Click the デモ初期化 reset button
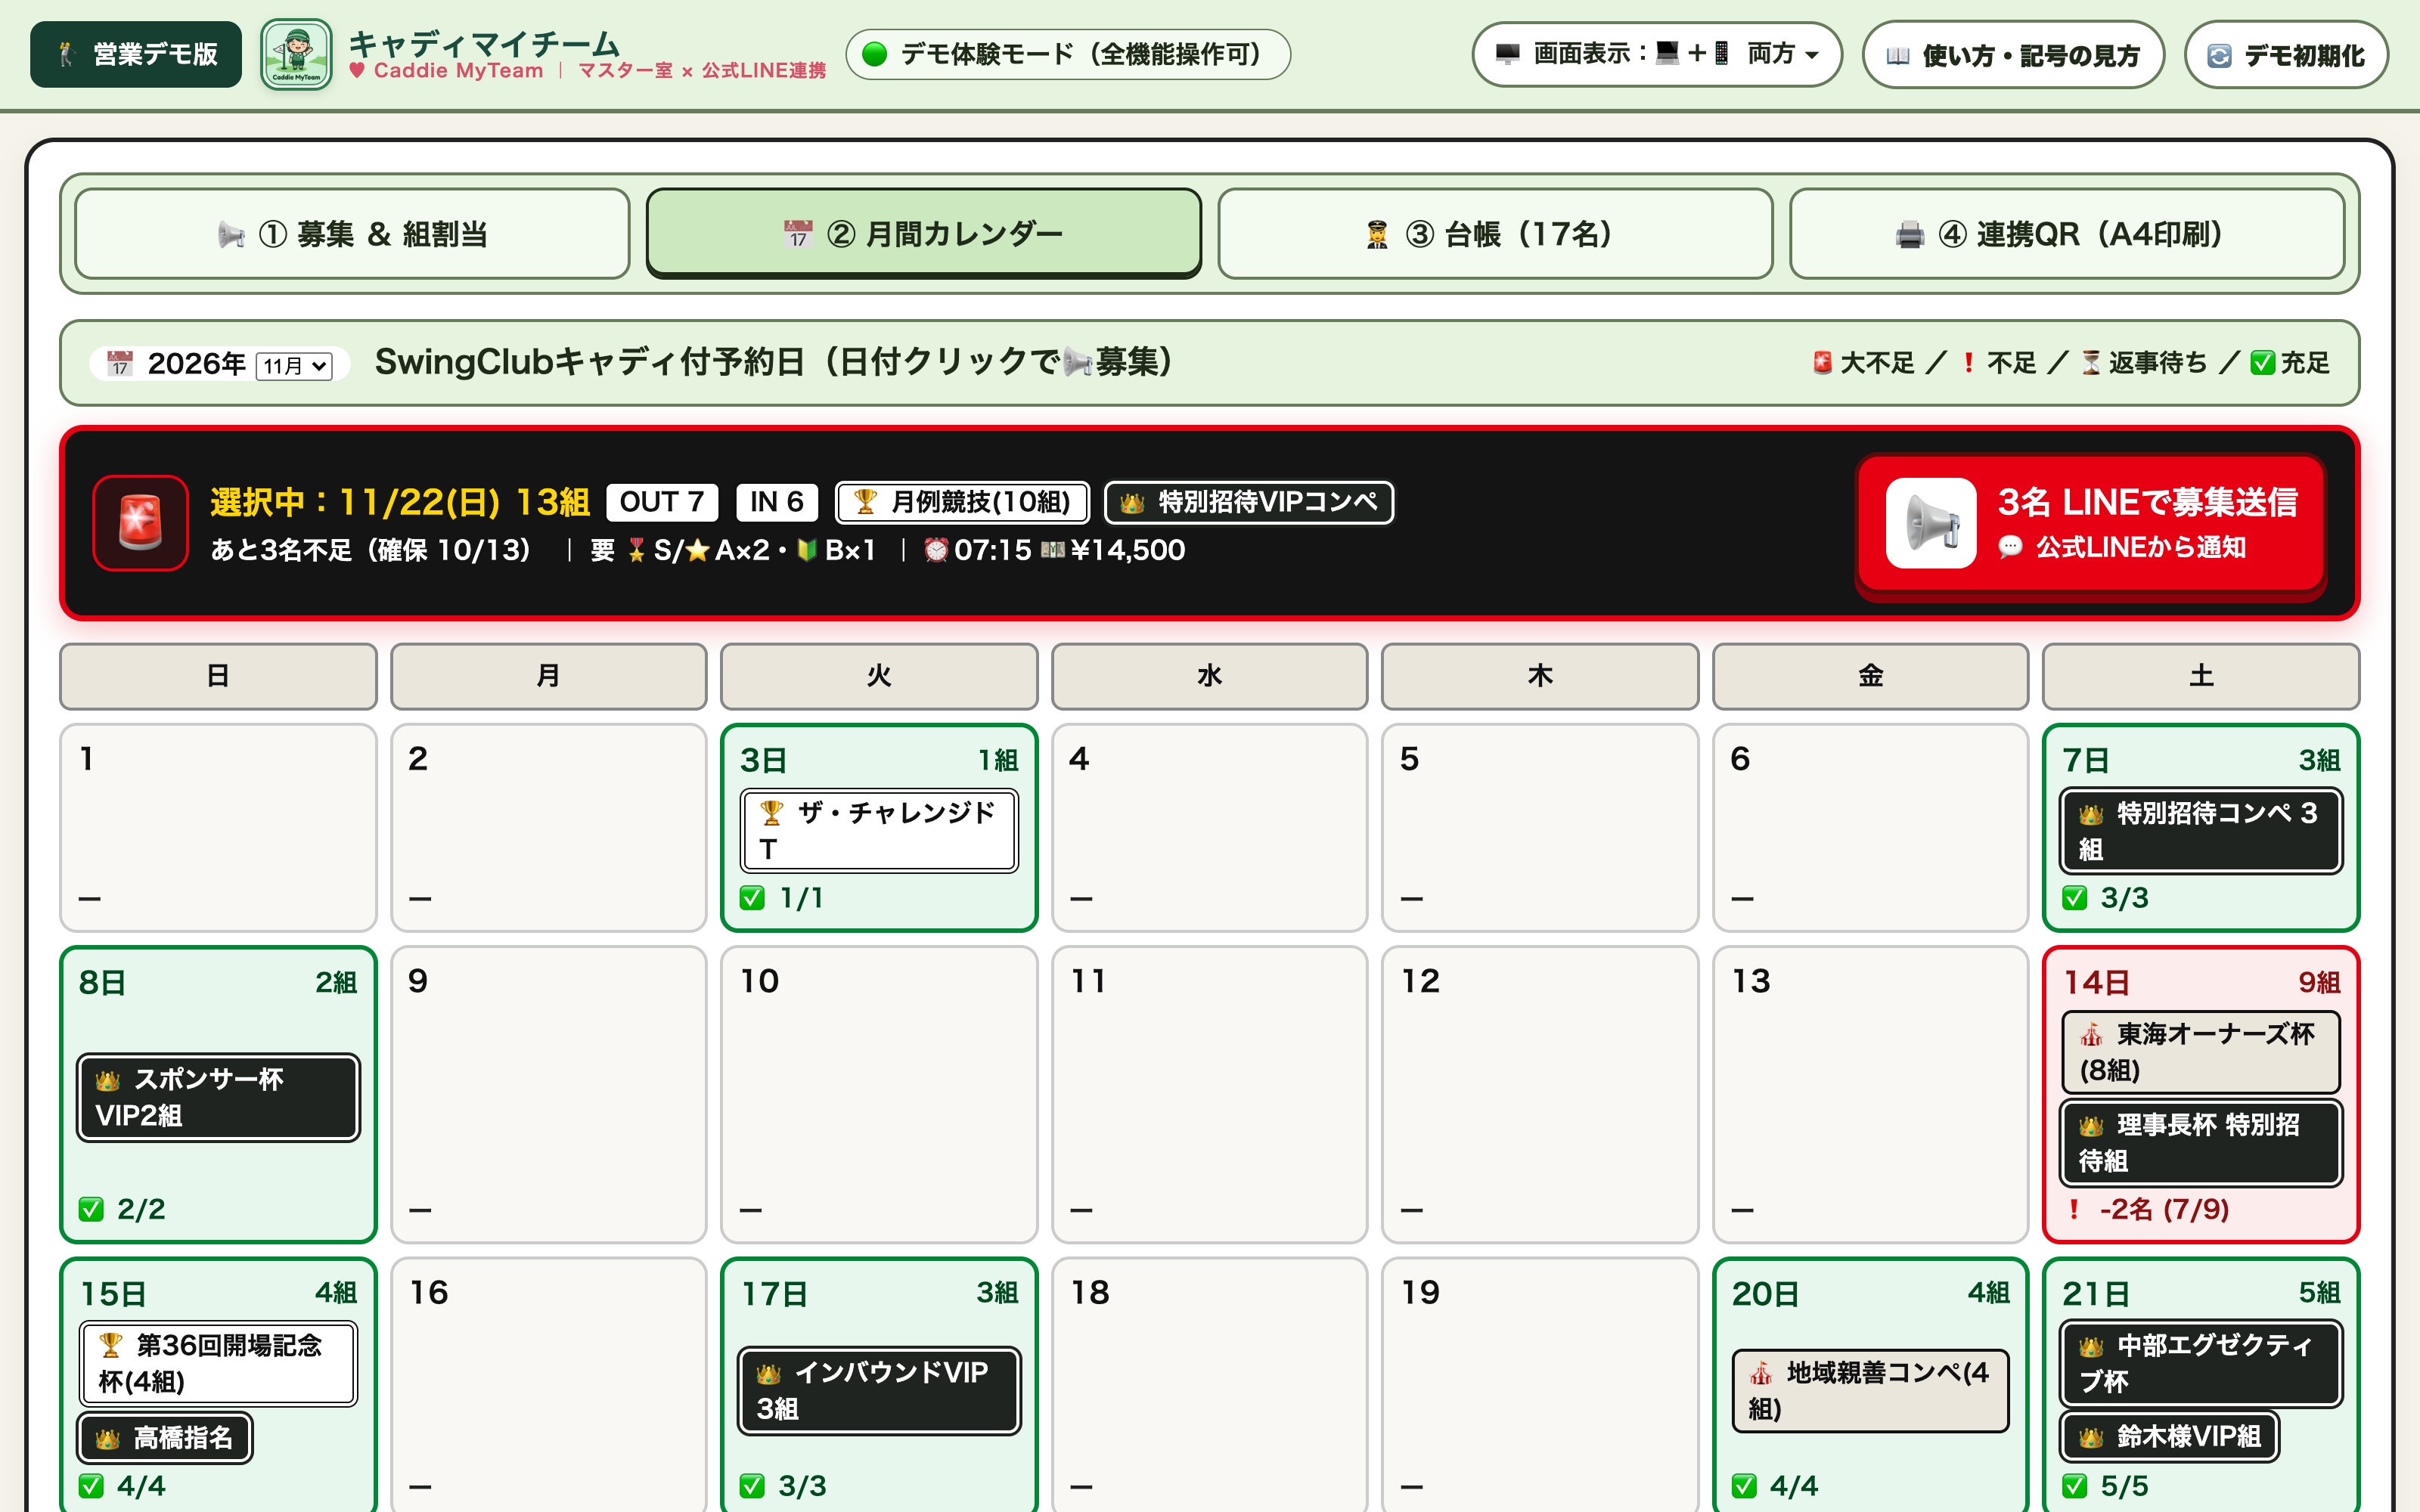This screenshot has width=2420, height=1512. click(x=2286, y=55)
